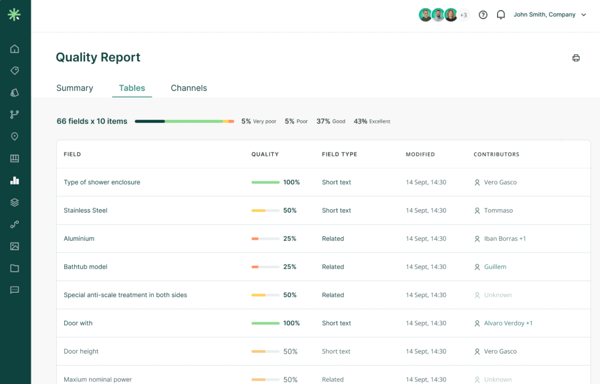Show the +3 additional users badge

(464, 15)
